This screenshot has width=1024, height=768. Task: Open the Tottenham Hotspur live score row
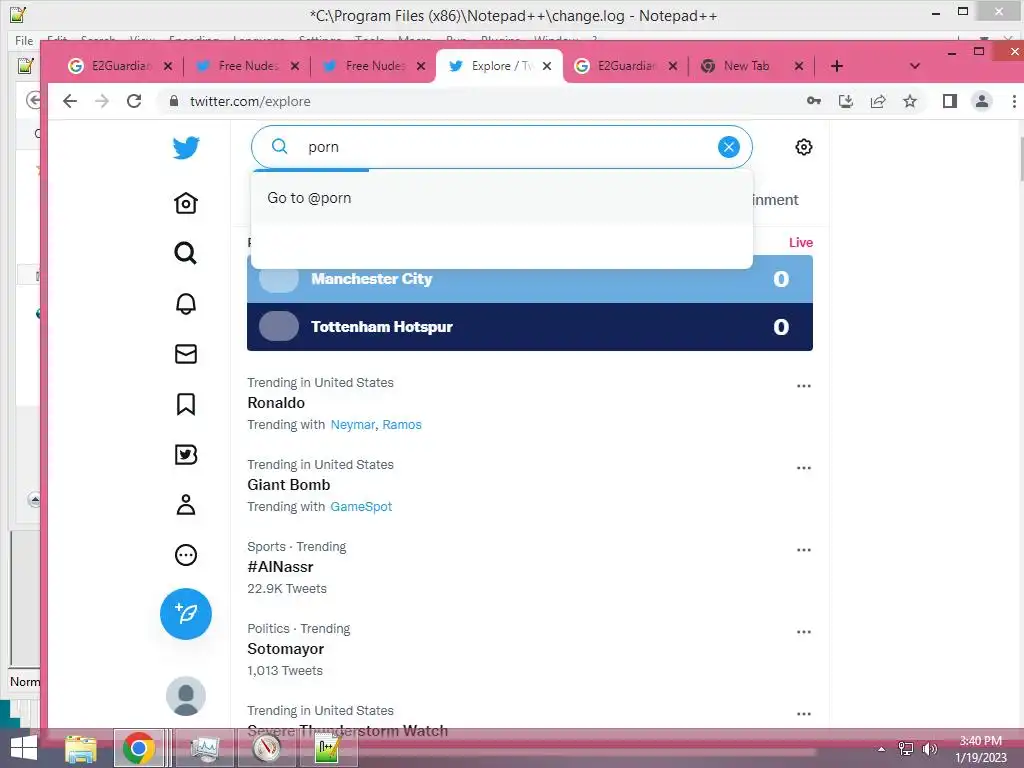pos(530,327)
